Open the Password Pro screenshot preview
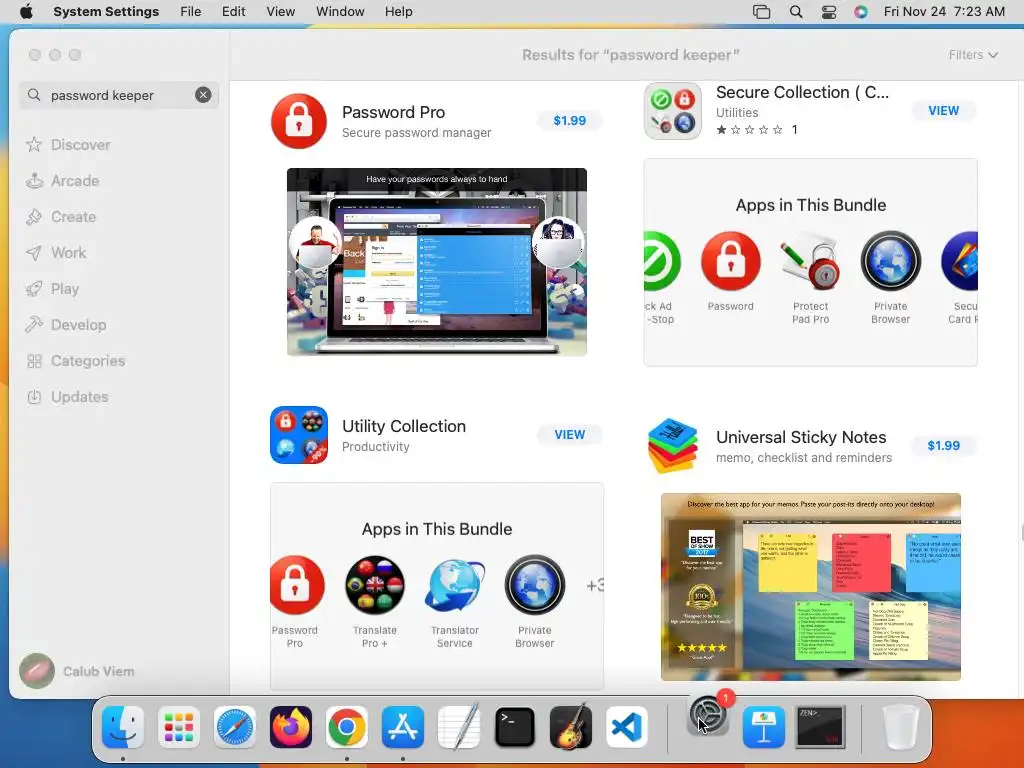Screen dimensions: 1024x768 coord(437,262)
